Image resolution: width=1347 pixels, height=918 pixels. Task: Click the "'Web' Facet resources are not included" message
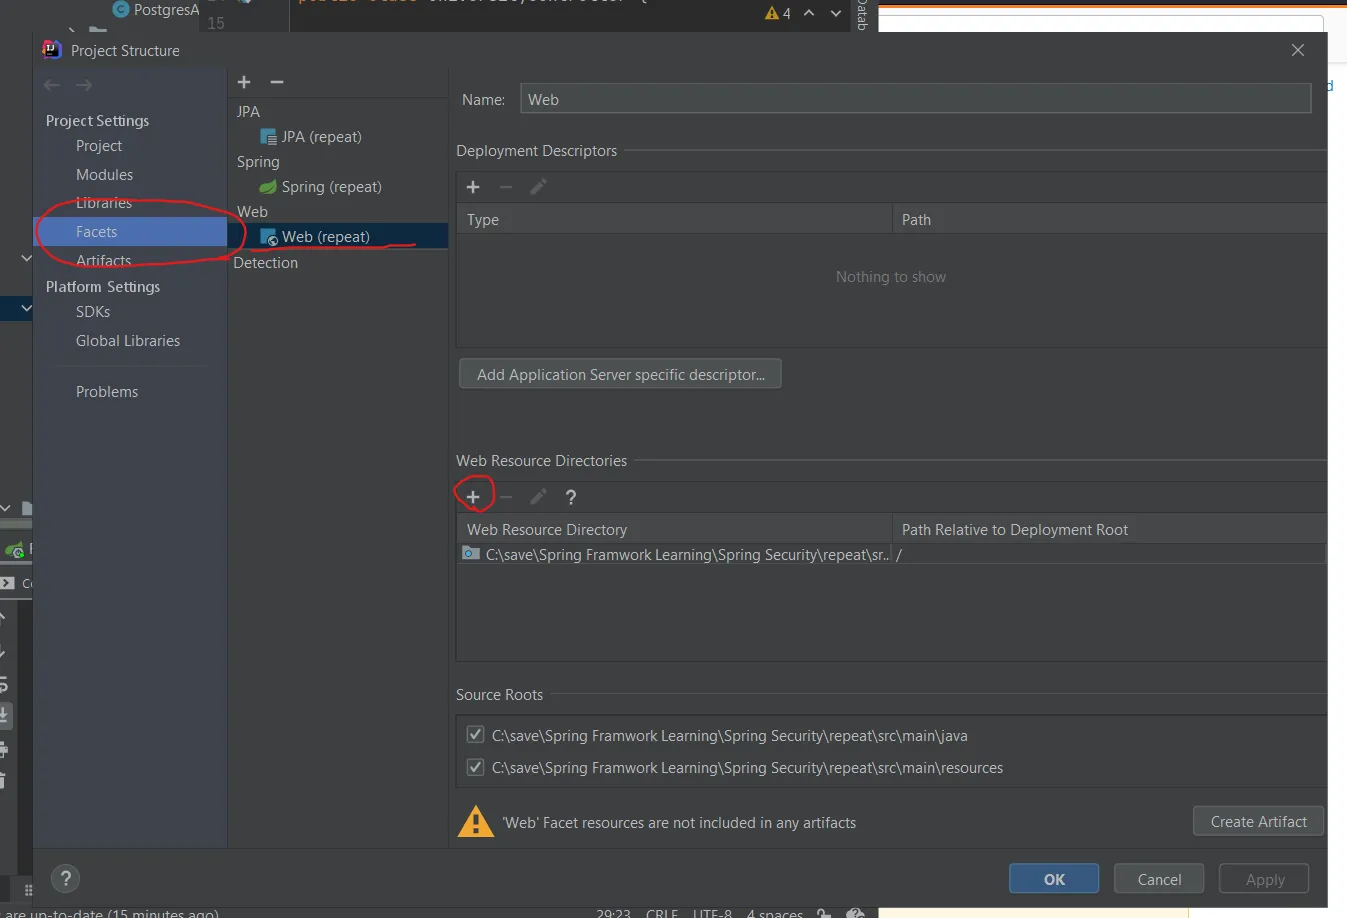(x=679, y=823)
